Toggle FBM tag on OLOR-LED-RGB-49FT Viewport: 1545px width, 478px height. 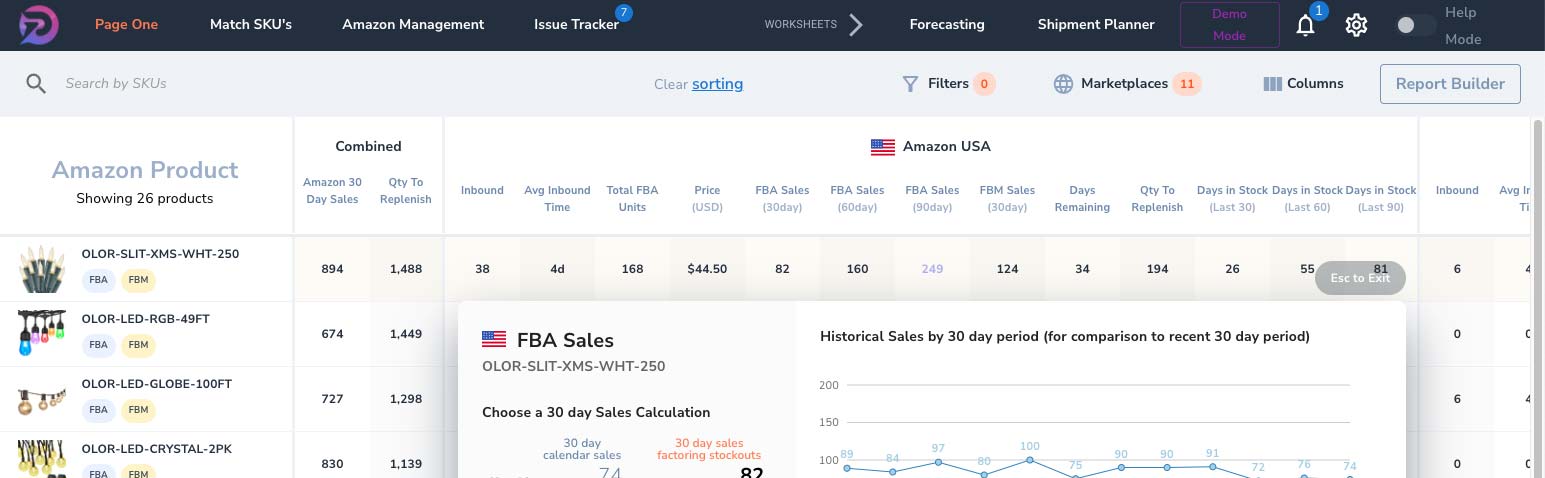tap(138, 345)
